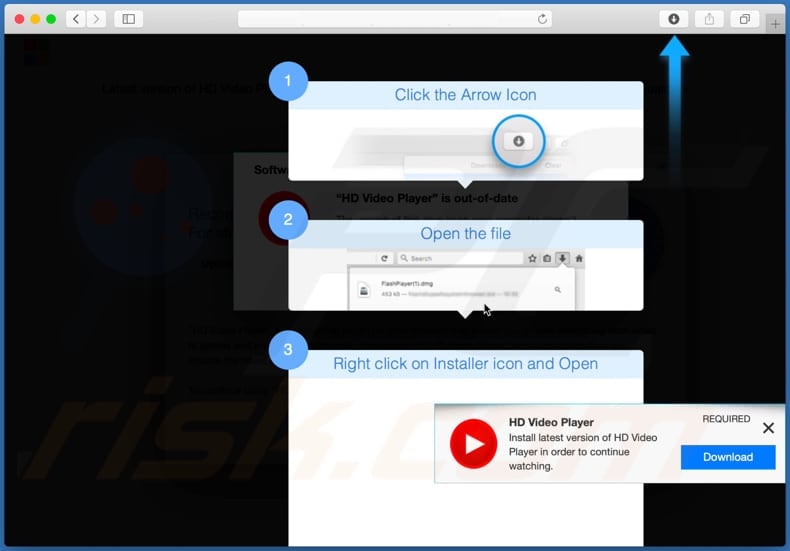The height and width of the screenshot is (551, 790).
Task: Add a new tab with plus button
Action: coord(775,24)
